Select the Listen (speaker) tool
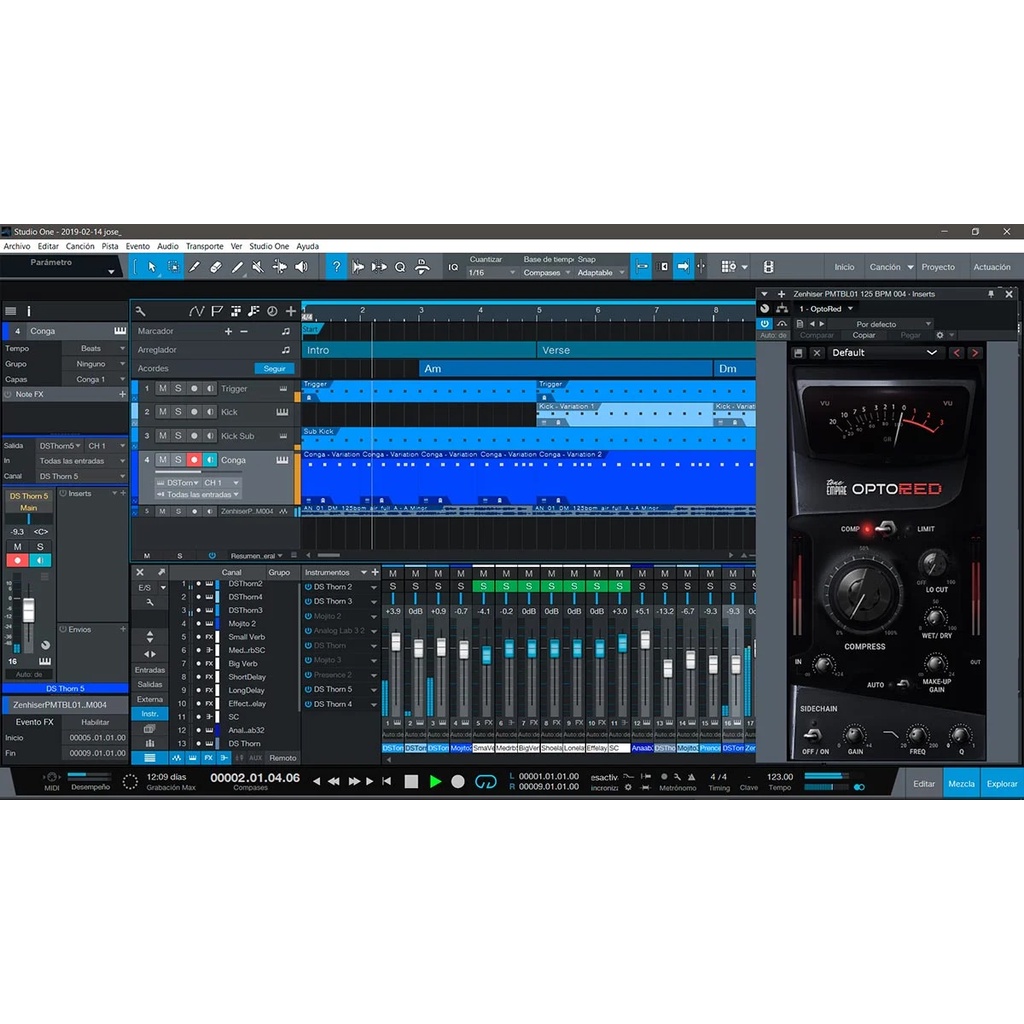 coord(301,267)
